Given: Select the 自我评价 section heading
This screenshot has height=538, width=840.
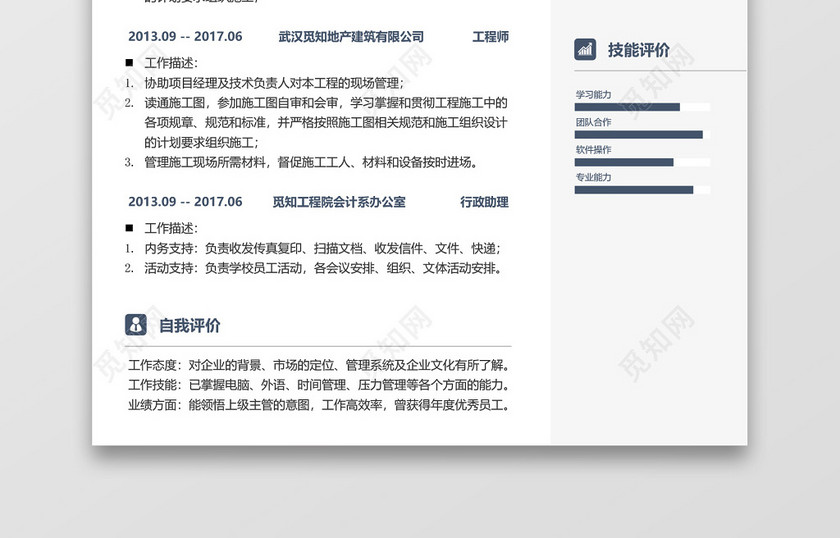Looking at the screenshot, I should pos(190,325).
